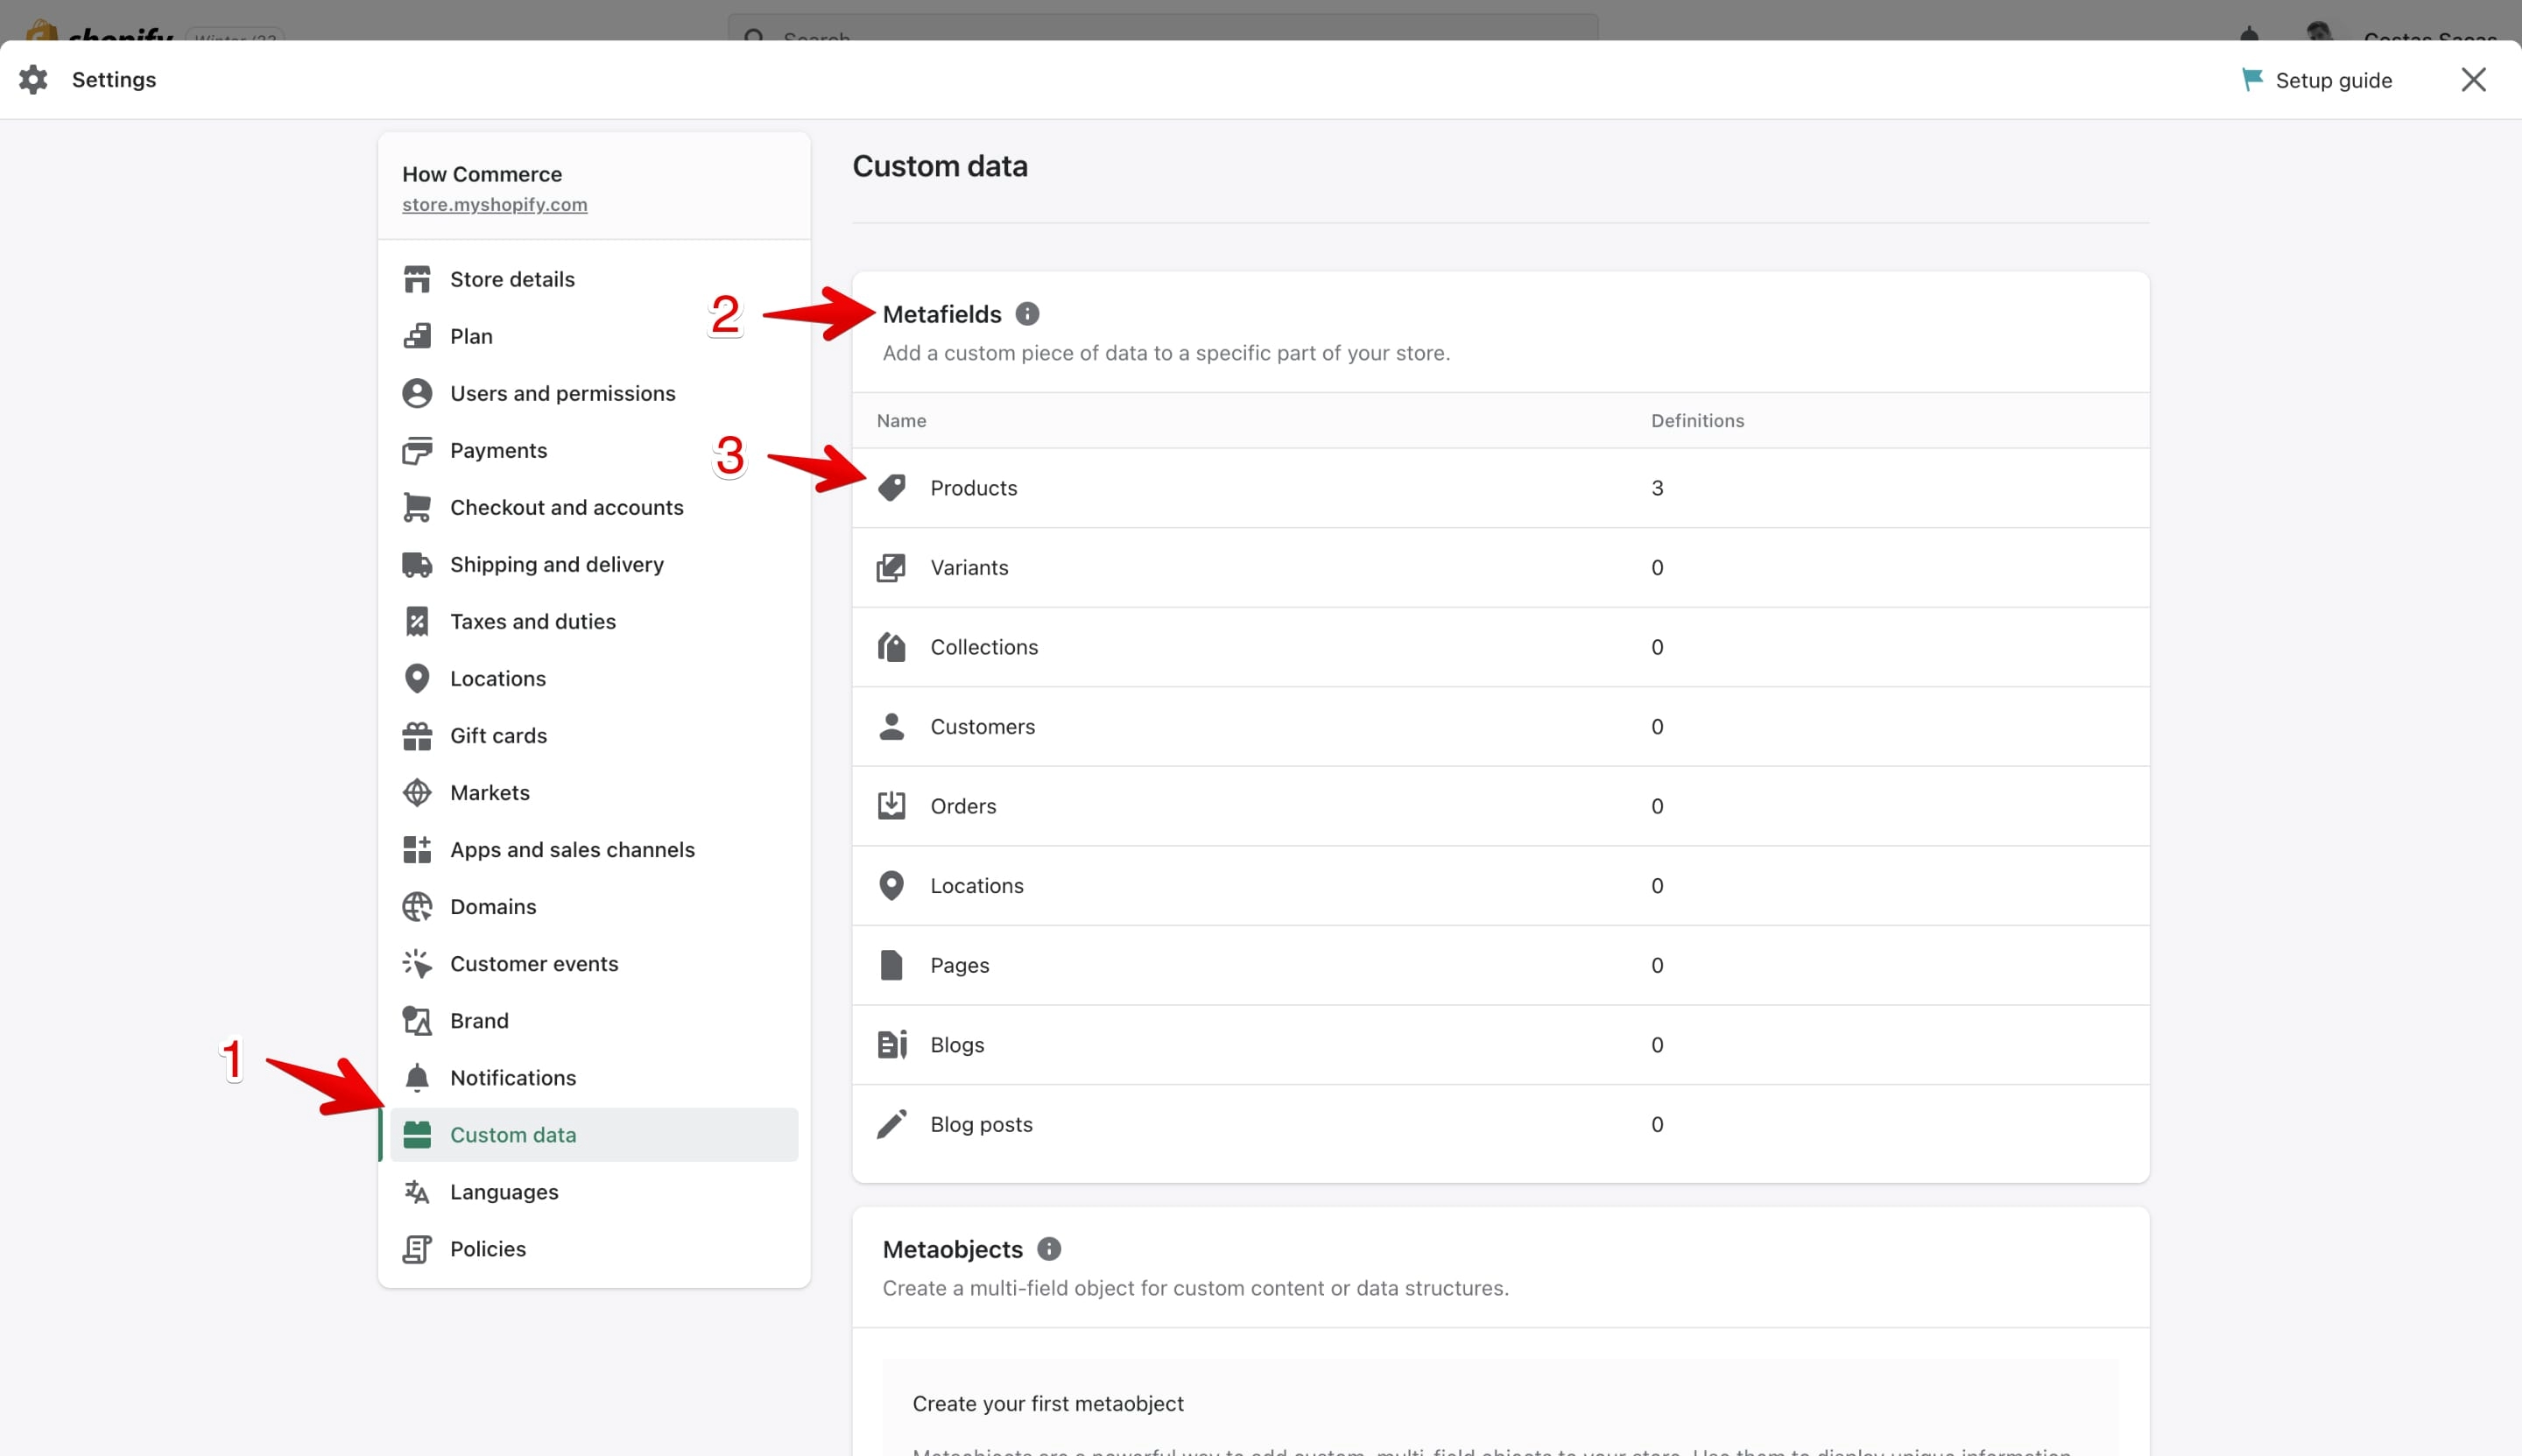This screenshot has width=2522, height=1456.
Task: Click the Customers person icon
Action: 891,727
